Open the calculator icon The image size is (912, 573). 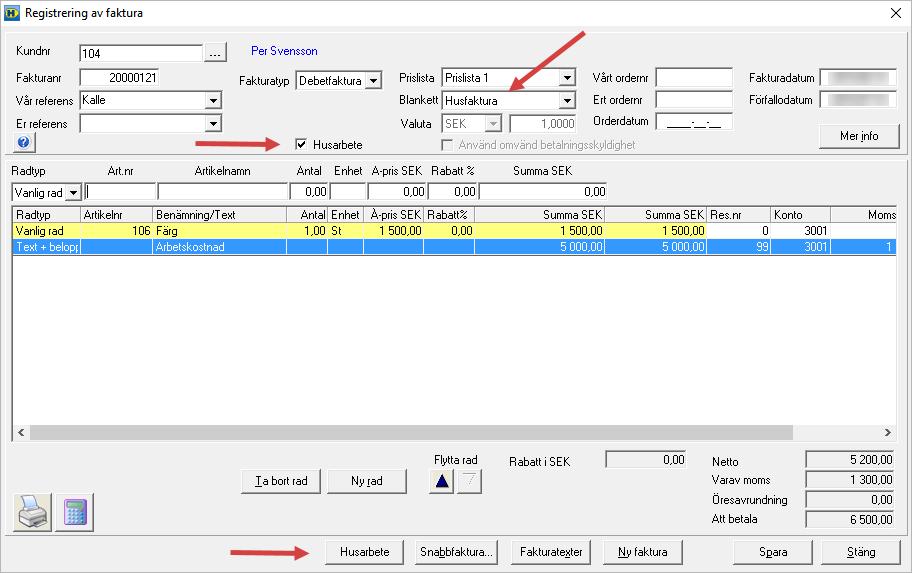point(74,512)
